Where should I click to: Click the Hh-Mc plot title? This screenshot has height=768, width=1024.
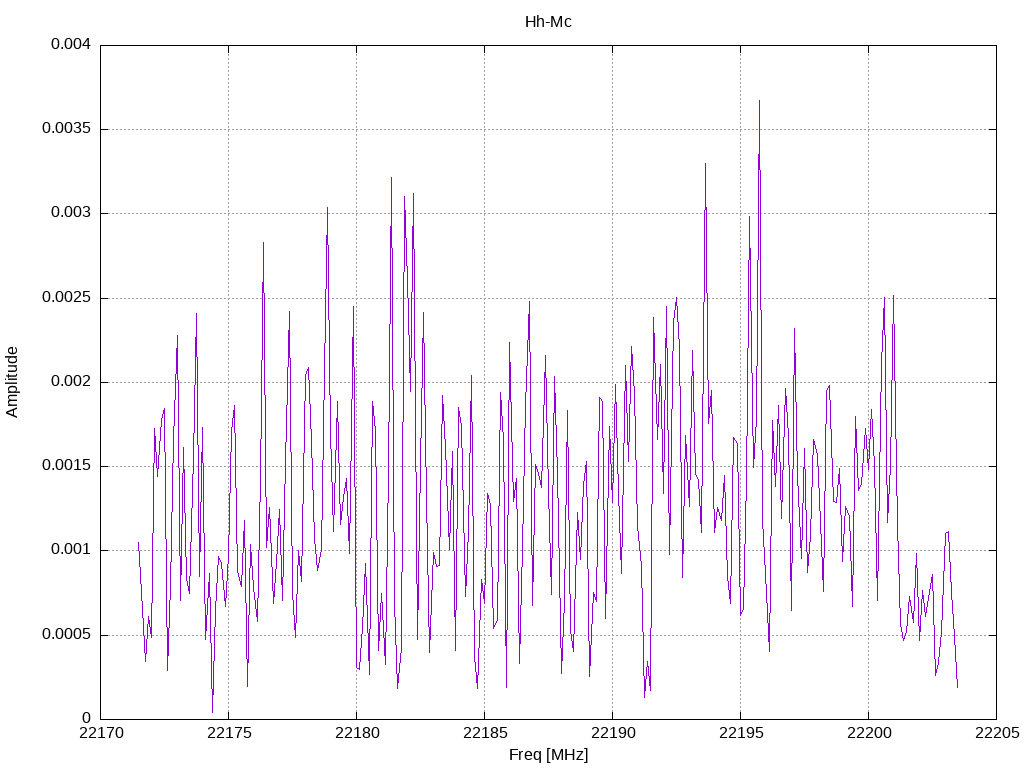(x=548, y=22)
